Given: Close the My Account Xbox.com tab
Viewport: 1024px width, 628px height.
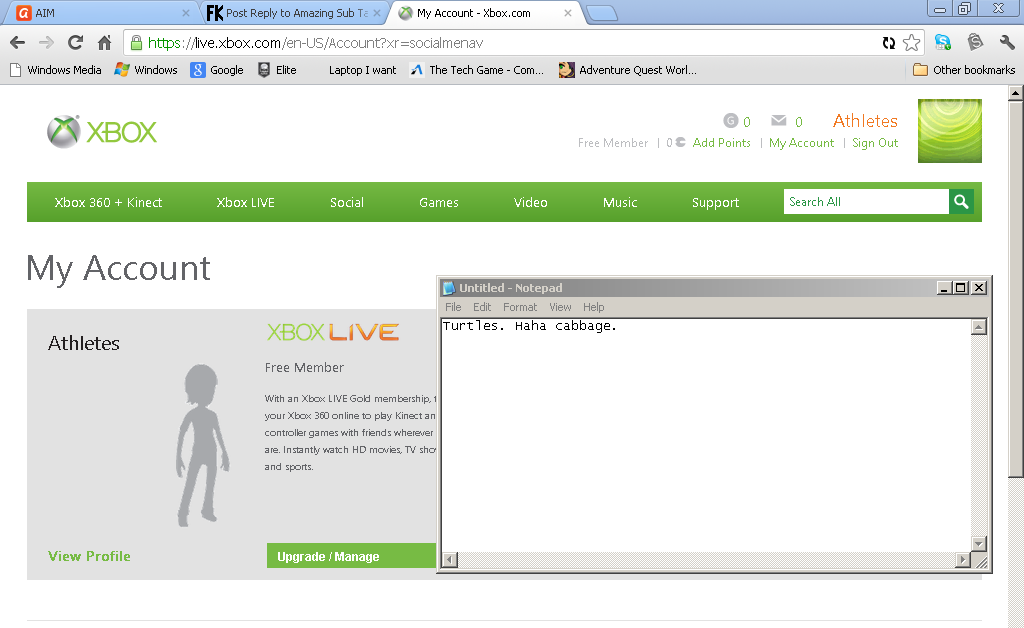Looking at the screenshot, I should point(568,13).
